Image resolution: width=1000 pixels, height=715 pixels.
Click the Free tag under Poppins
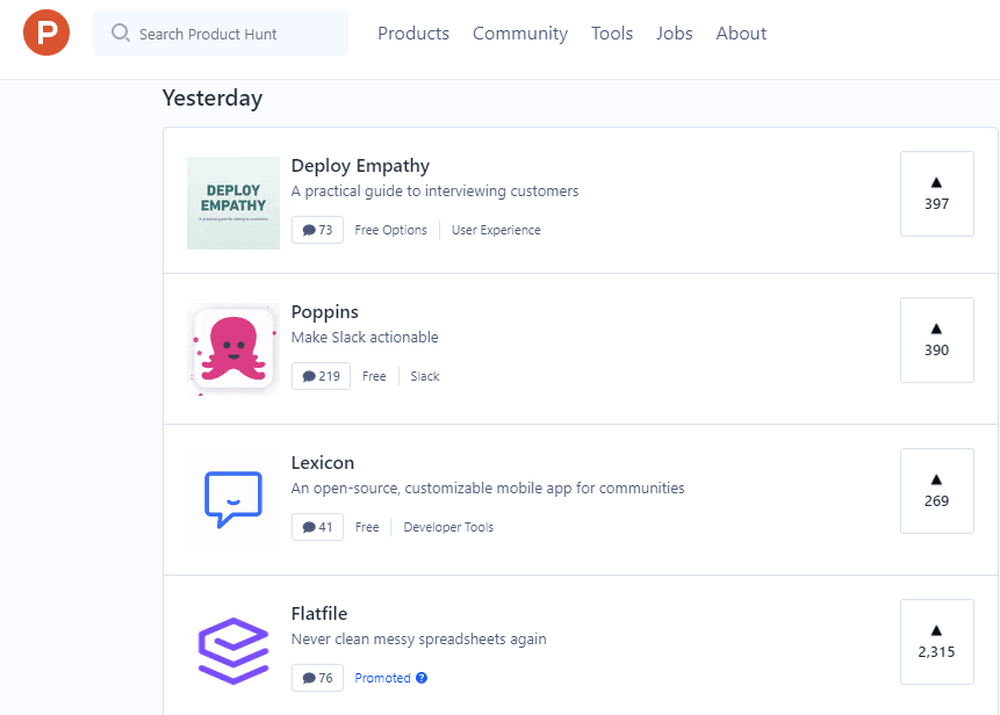374,376
